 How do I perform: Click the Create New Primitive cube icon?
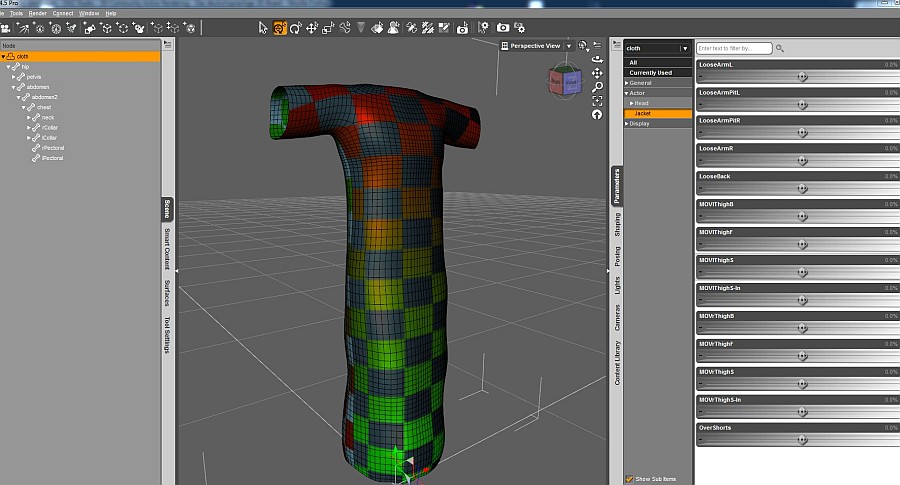[x=106, y=28]
